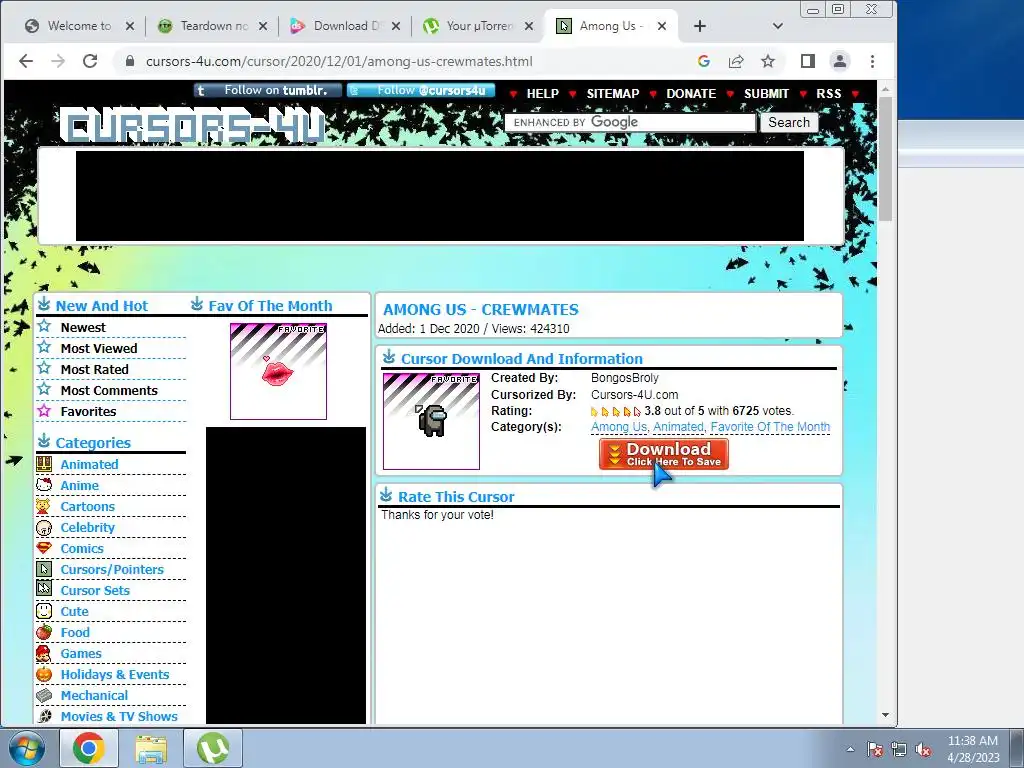Open µTorrent from the taskbar
The height and width of the screenshot is (768, 1024).
click(213, 748)
